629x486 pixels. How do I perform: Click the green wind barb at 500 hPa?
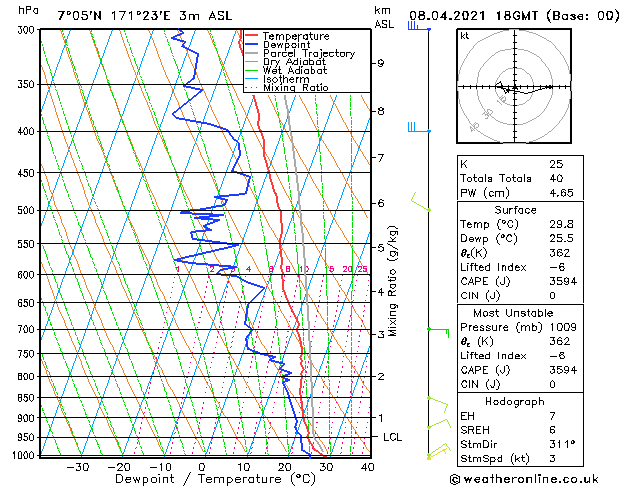[421, 202]
